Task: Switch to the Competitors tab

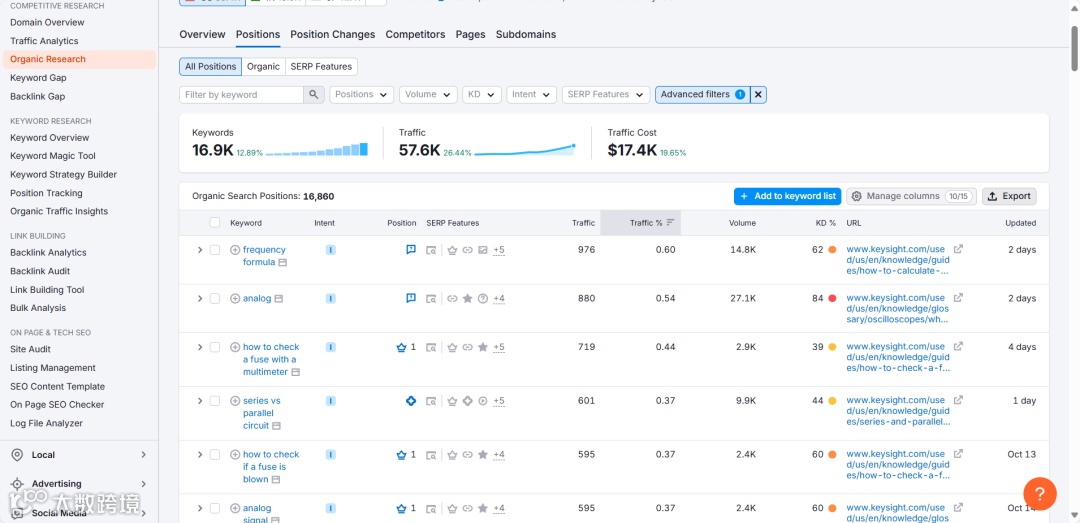Action: [x=415, y=34]
